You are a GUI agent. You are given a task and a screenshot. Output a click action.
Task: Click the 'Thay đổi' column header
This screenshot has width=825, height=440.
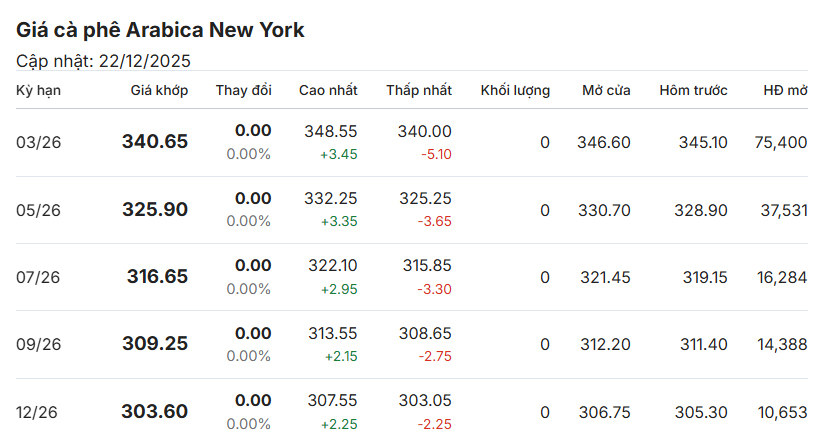pyautogui.click(x=243, y=91)
